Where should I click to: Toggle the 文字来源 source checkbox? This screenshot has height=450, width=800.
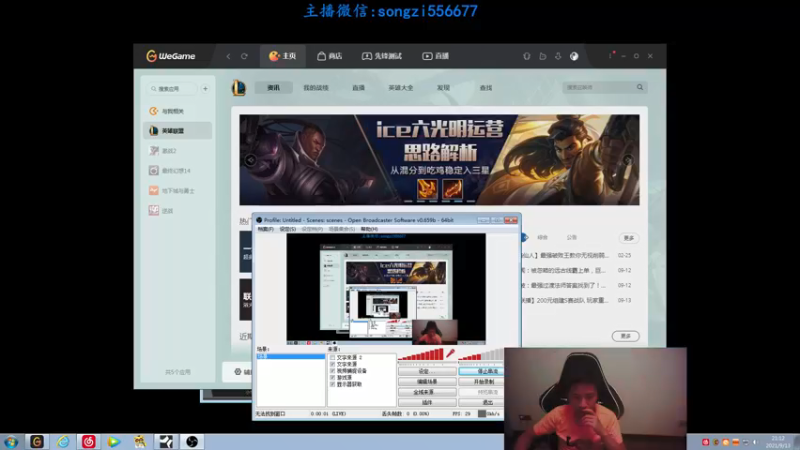click(x=333, y=364)
